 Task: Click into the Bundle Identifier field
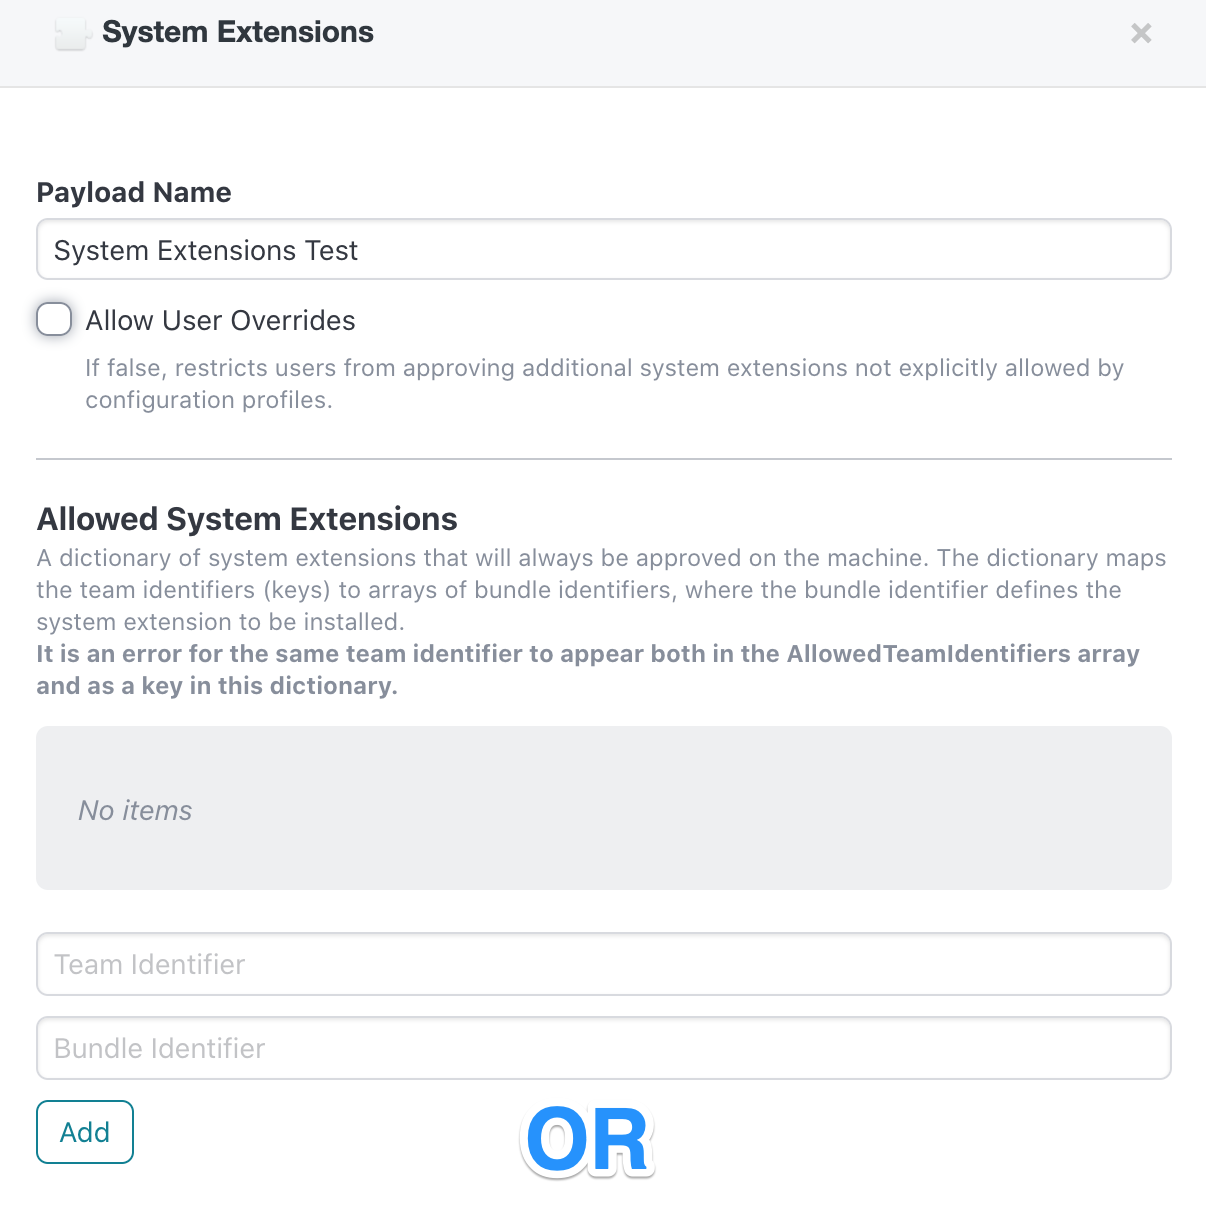(x=604, y=1048)
